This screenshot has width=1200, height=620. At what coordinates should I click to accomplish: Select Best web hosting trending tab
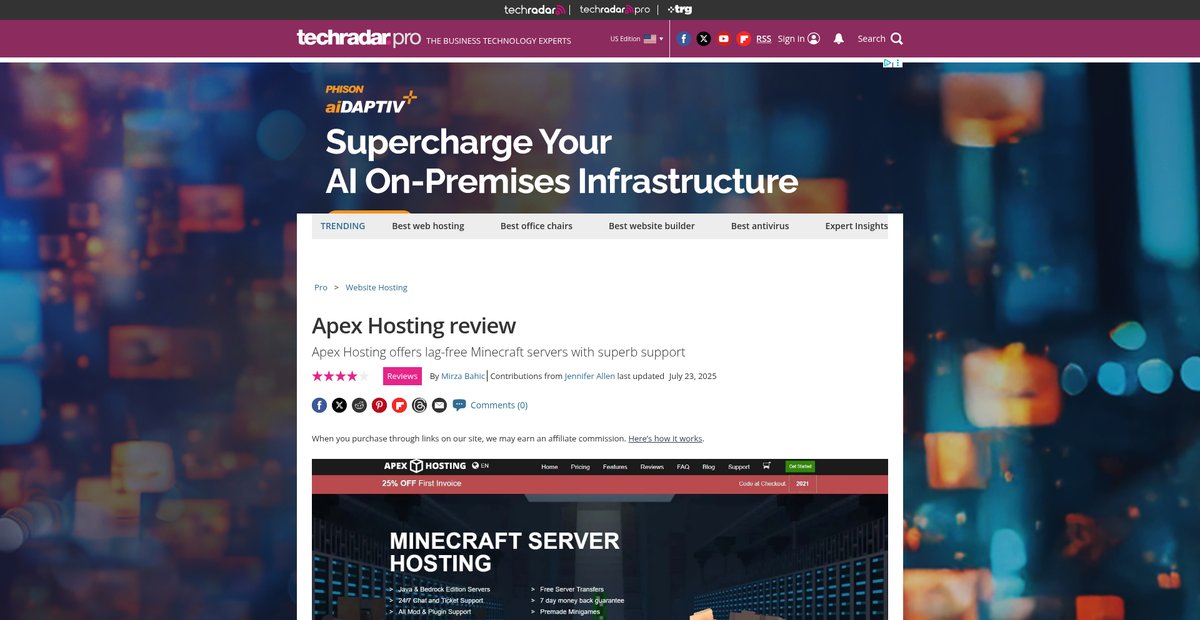428,226
